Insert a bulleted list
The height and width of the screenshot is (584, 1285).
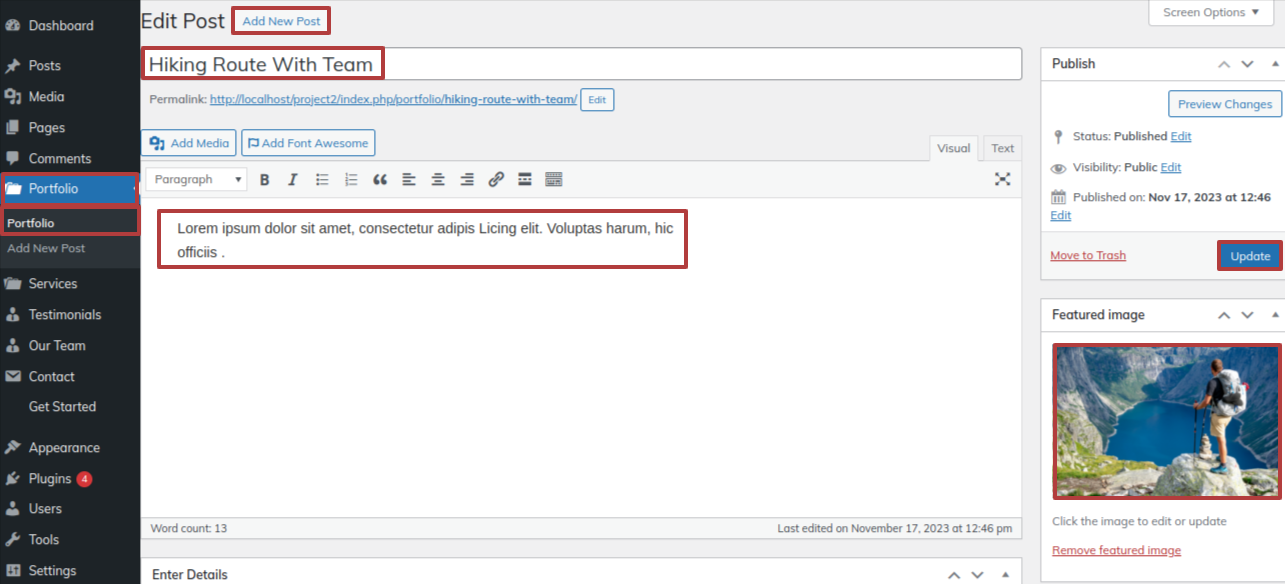(322, 180)
